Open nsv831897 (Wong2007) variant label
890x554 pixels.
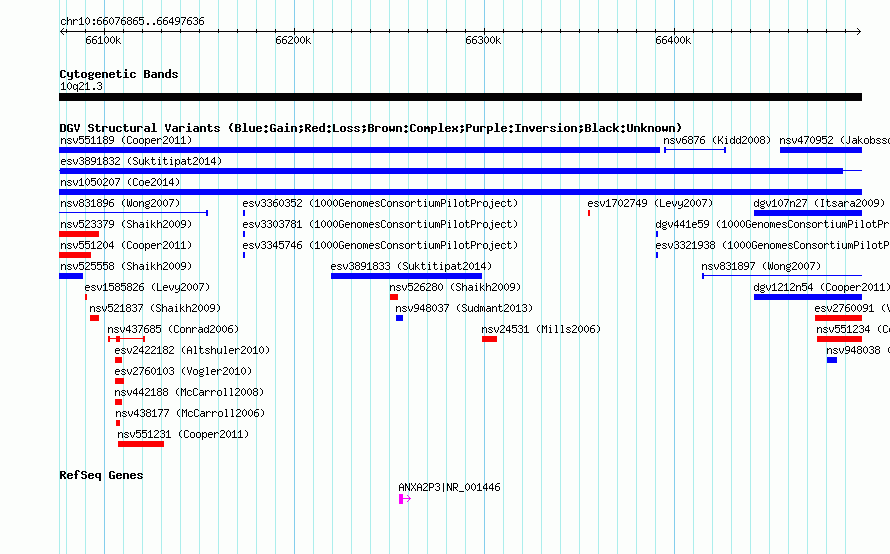(761, 266)
